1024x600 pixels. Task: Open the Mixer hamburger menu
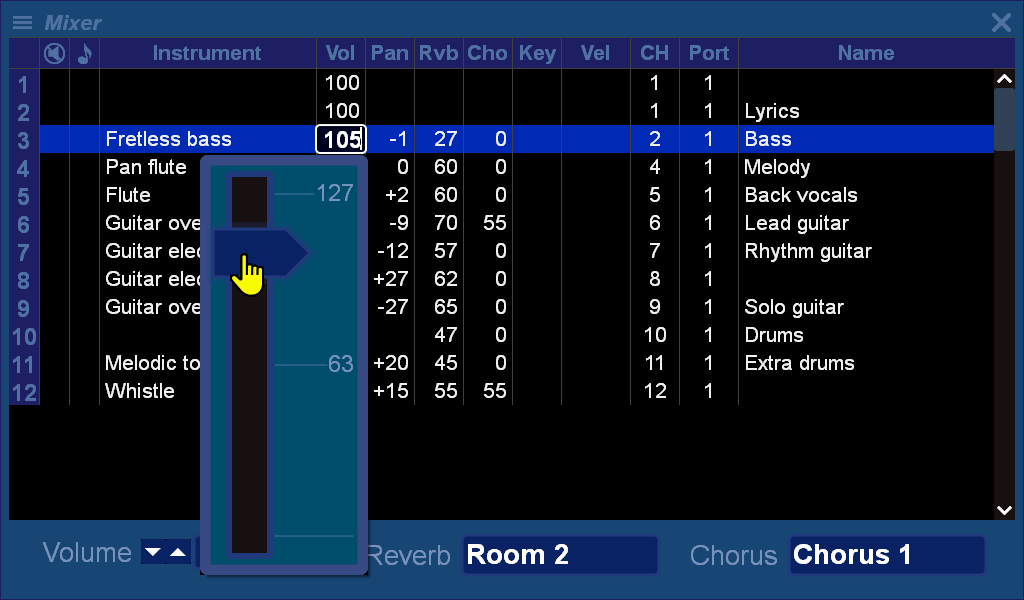[x=22, y=23]
